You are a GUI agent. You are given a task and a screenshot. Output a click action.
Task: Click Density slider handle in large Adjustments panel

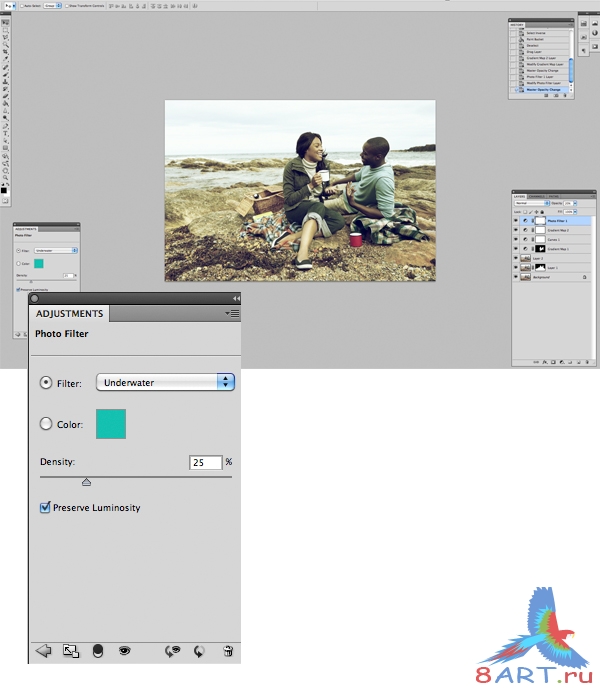(x=86, y=482)
